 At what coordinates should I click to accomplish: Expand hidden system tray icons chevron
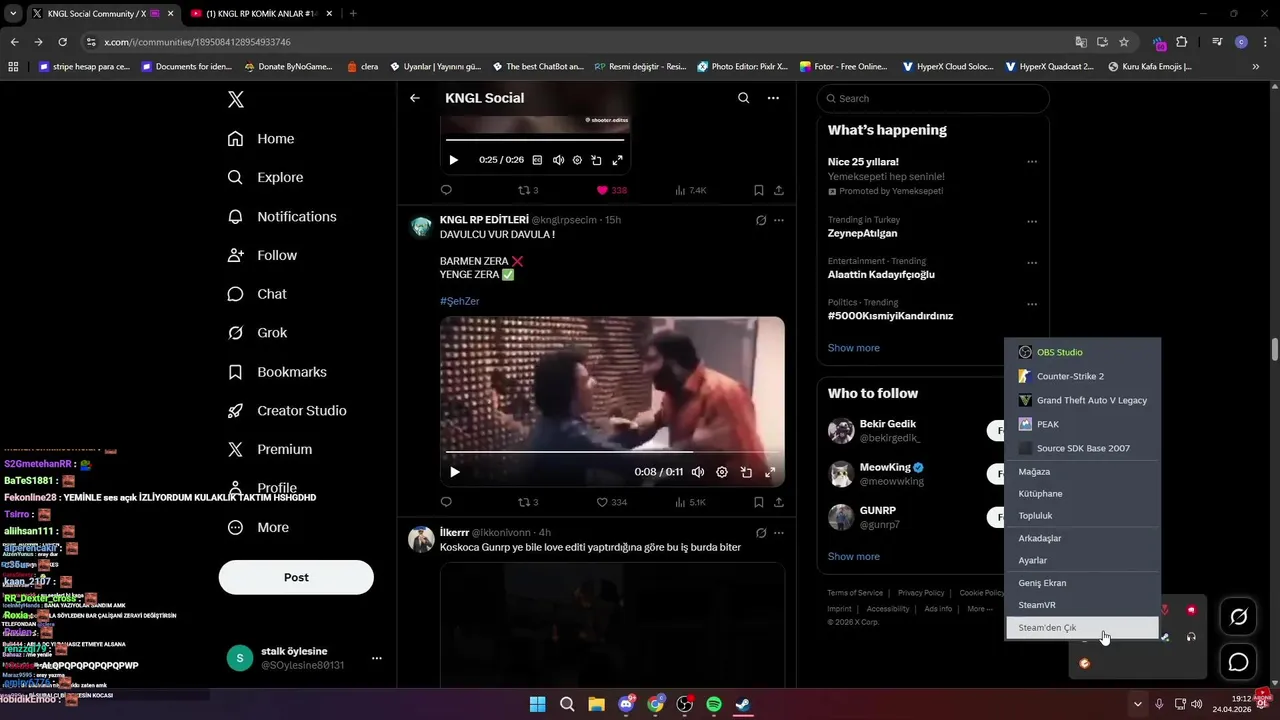coord(1137,704)
